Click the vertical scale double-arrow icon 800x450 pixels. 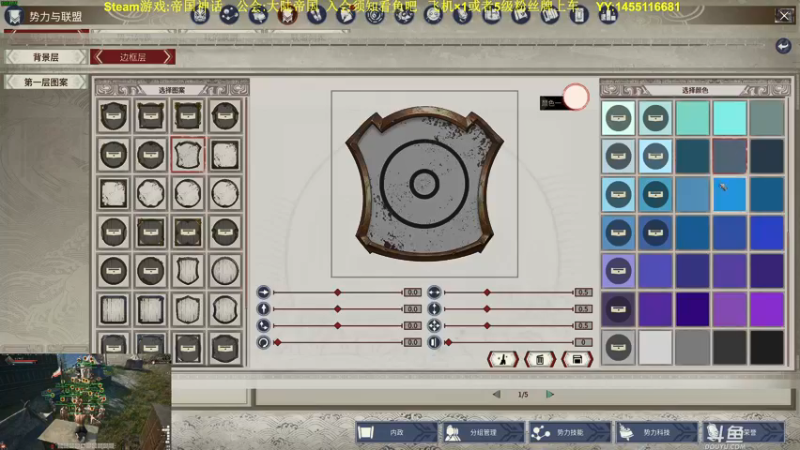point(434,309)
